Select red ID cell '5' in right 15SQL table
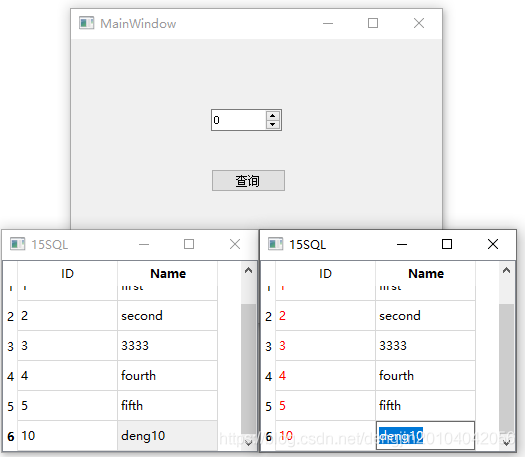 (x=325, y=405)
